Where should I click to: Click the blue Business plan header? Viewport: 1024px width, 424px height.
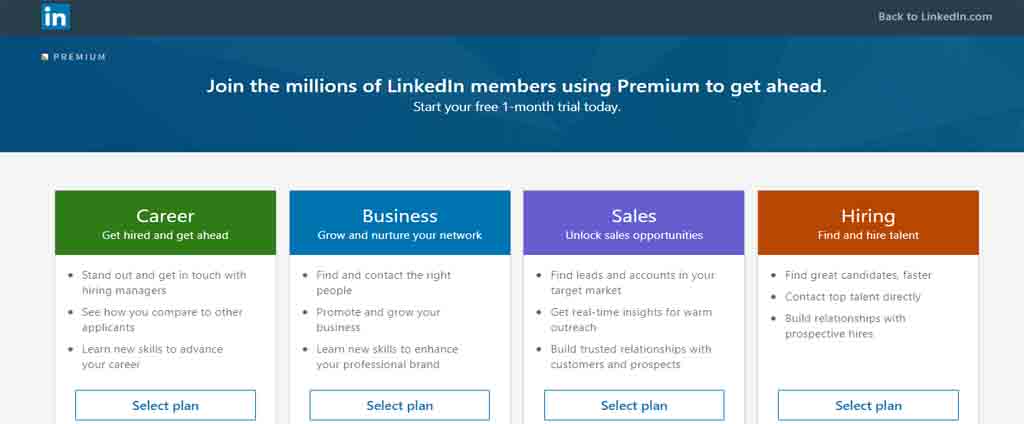click(x=400, y=223)
